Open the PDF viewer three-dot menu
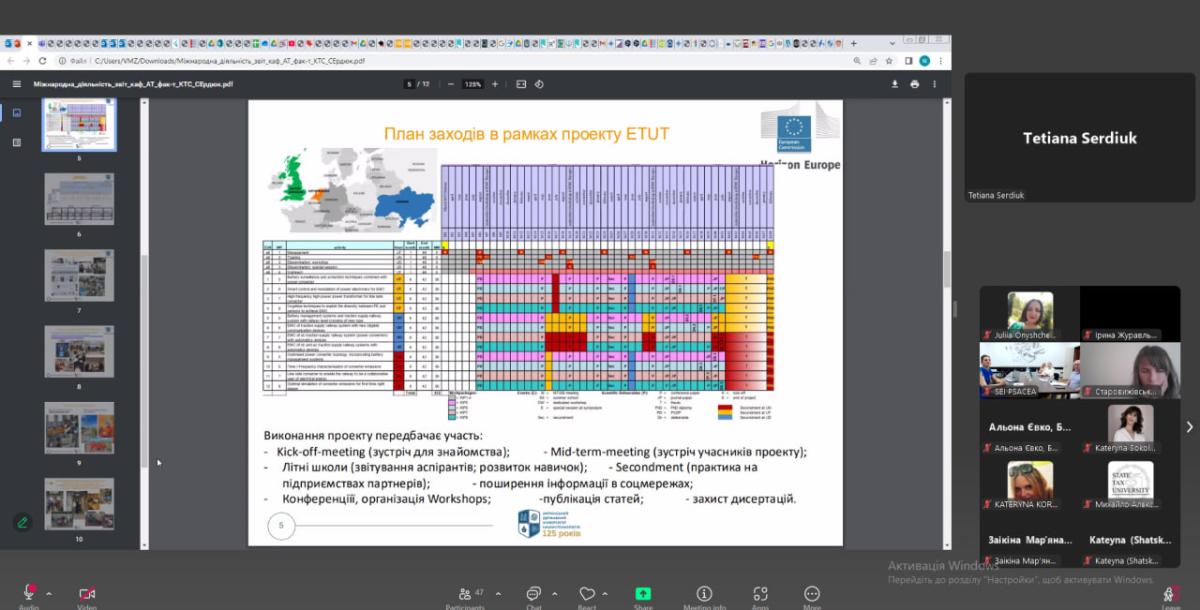Screen dimensions: 1200x610 click(x=937, y=84)
